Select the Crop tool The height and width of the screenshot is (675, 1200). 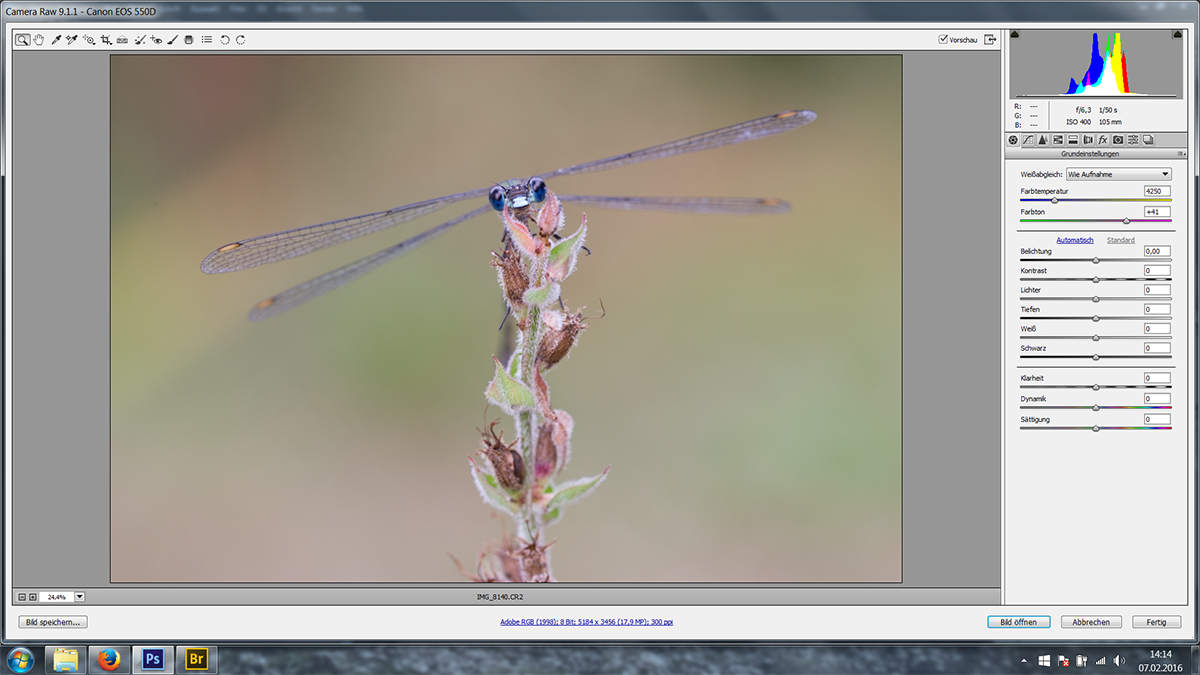[x=105, y=40]
